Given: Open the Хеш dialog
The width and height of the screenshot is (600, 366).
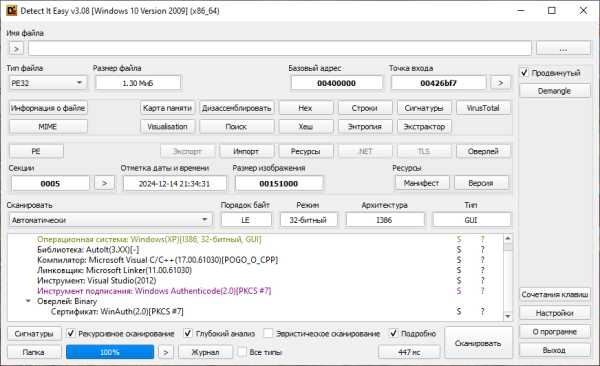Looking at the screenshot, I should click(x=305, y=127).
